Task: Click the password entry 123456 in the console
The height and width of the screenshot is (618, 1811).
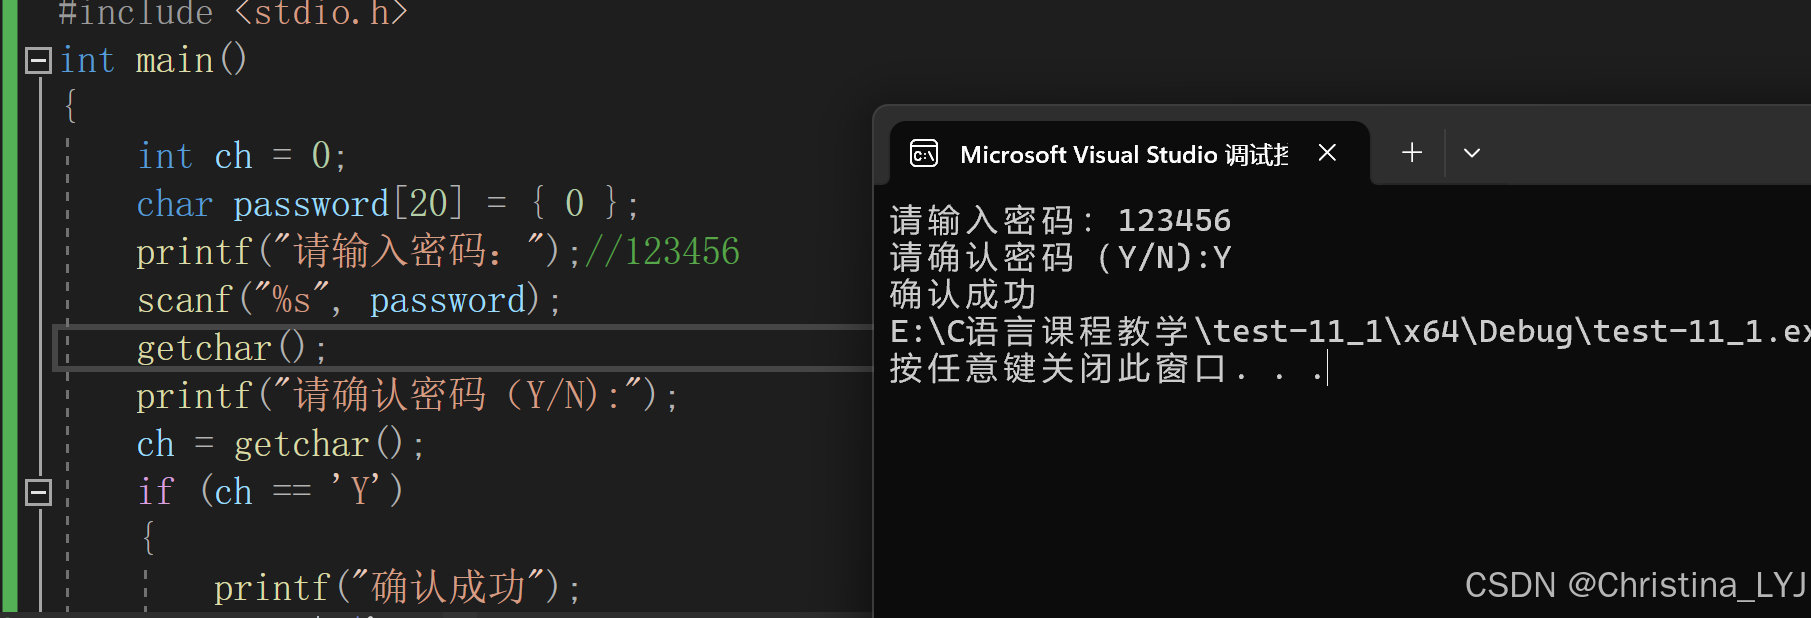Action: (x=1174, y=219)
